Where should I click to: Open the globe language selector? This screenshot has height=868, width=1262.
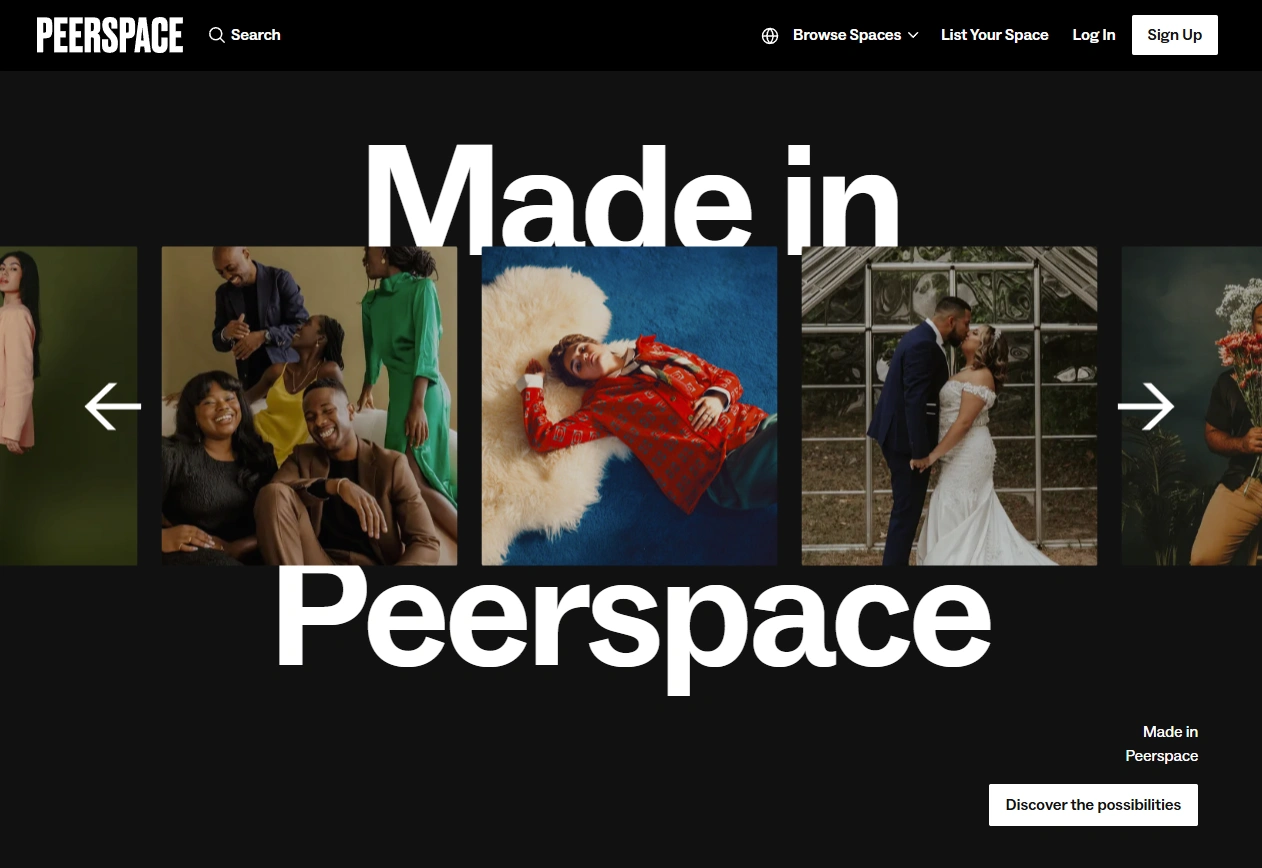click(x=770, y=35)
